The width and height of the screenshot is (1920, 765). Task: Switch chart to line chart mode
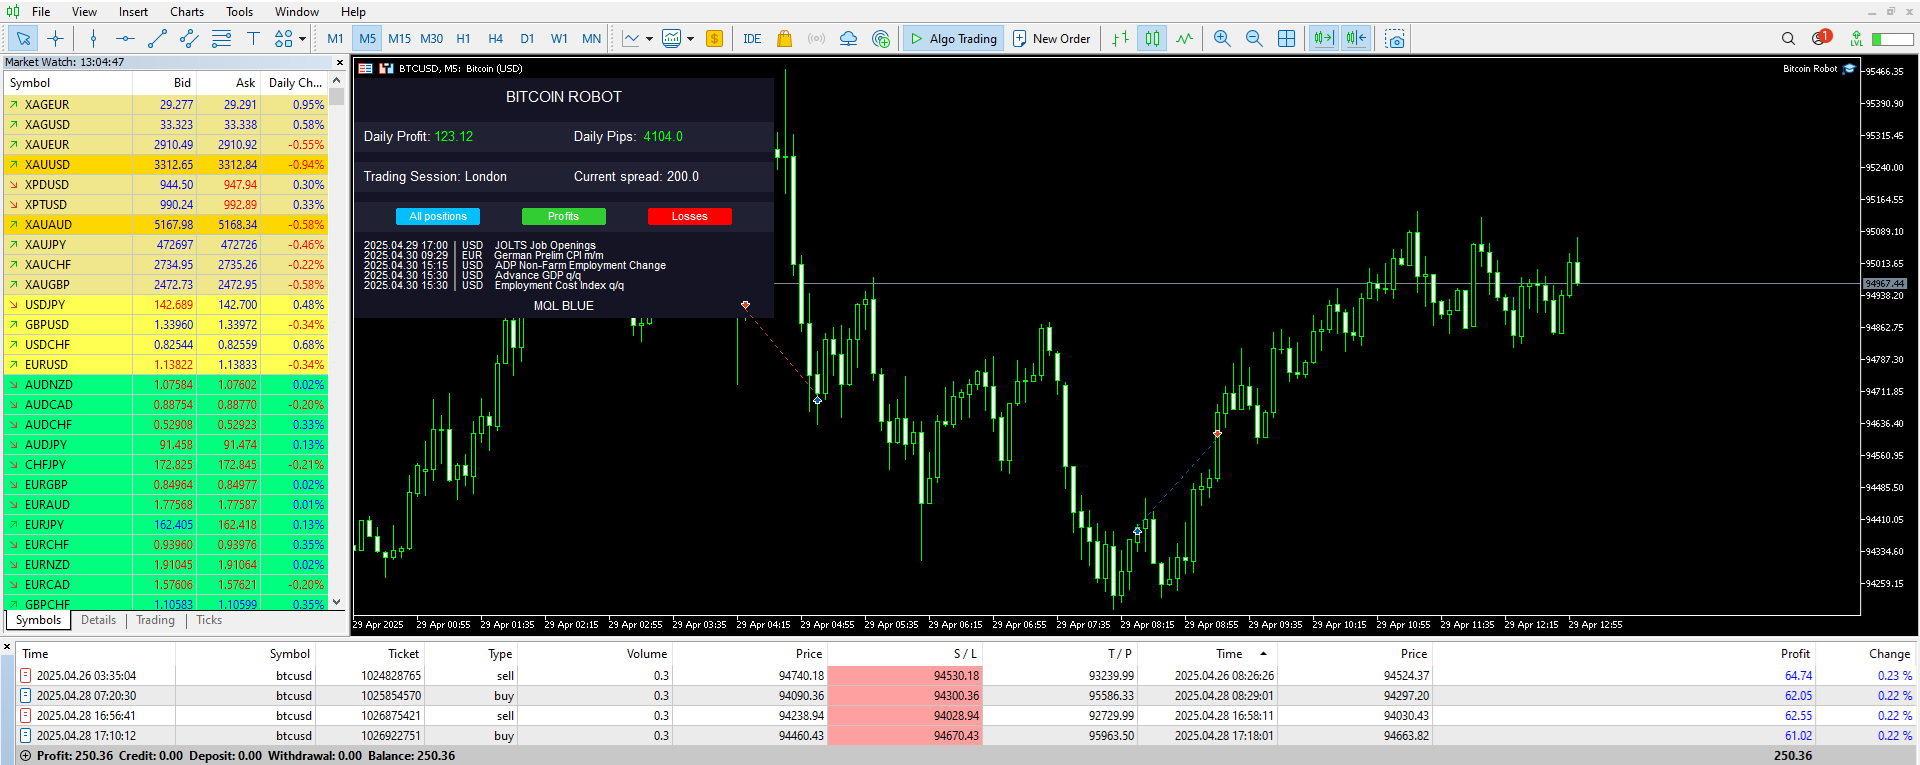[x=1184, y=39]
